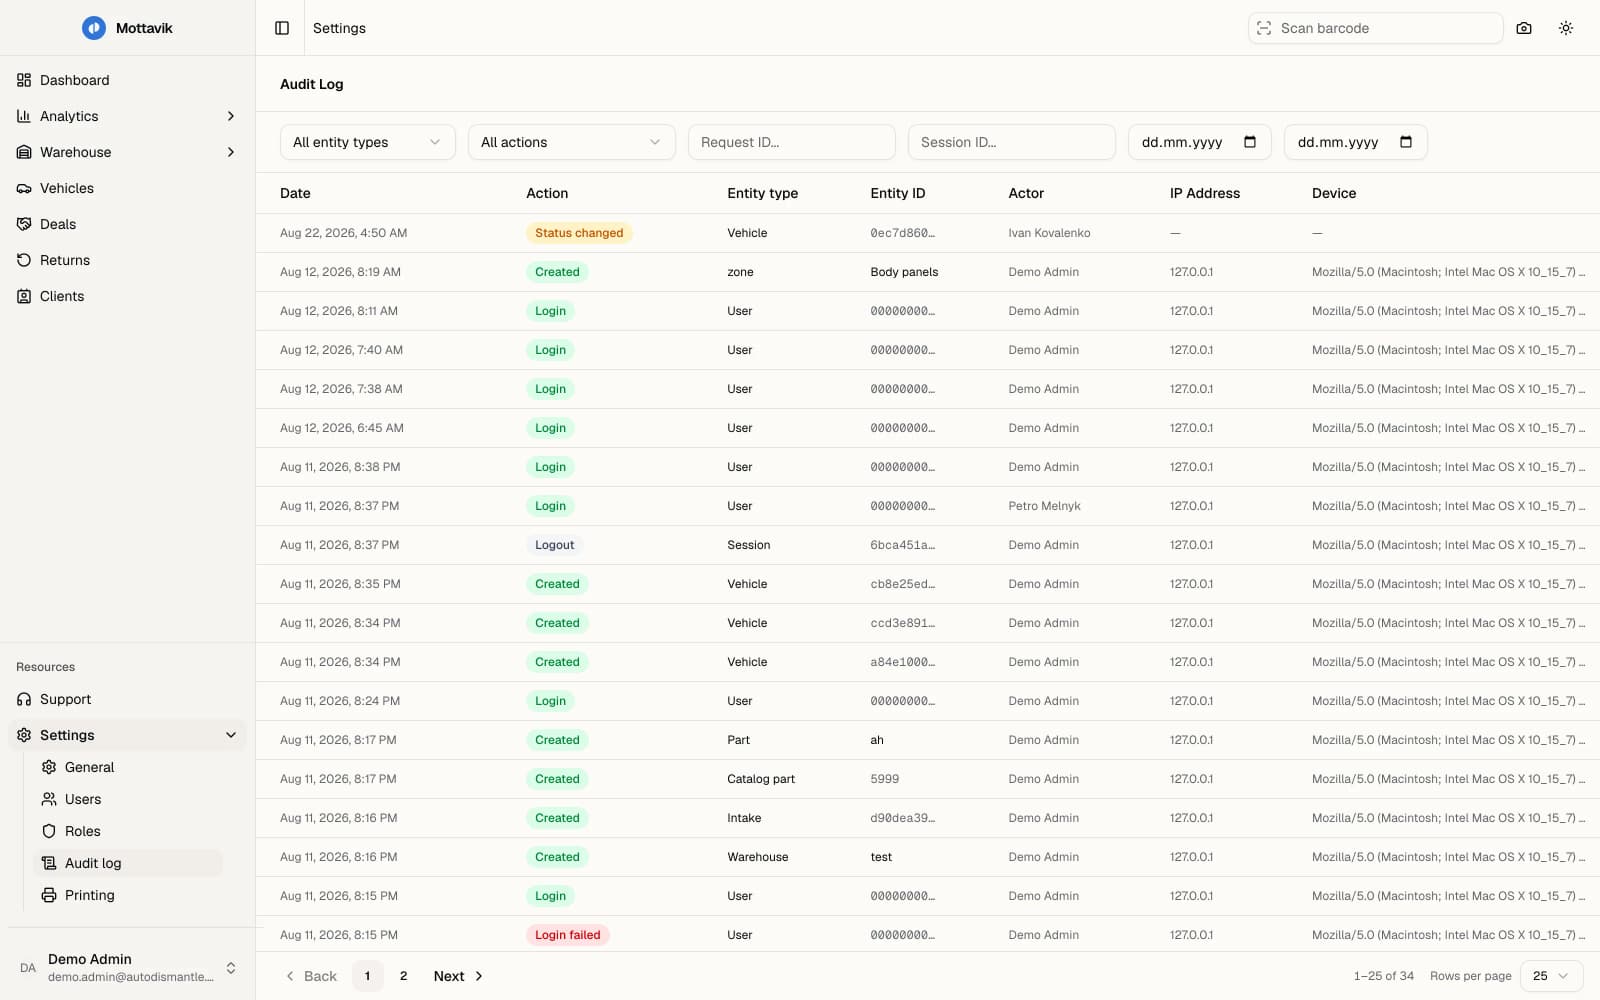Open the Deals page
Screen dimensions: 1600x1000
pos(127,224)
